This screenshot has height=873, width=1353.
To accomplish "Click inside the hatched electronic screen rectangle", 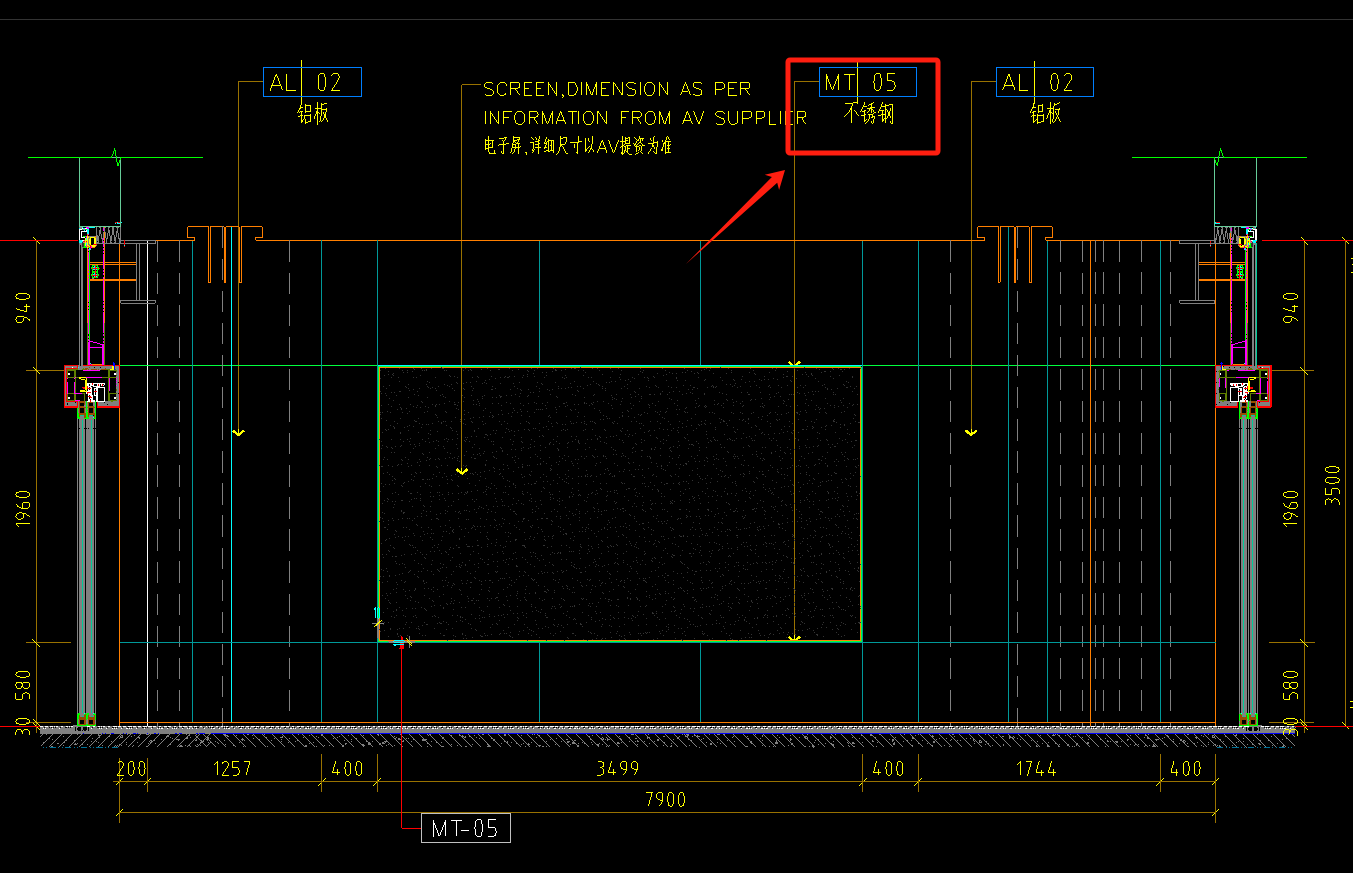I will pos(619,503).
